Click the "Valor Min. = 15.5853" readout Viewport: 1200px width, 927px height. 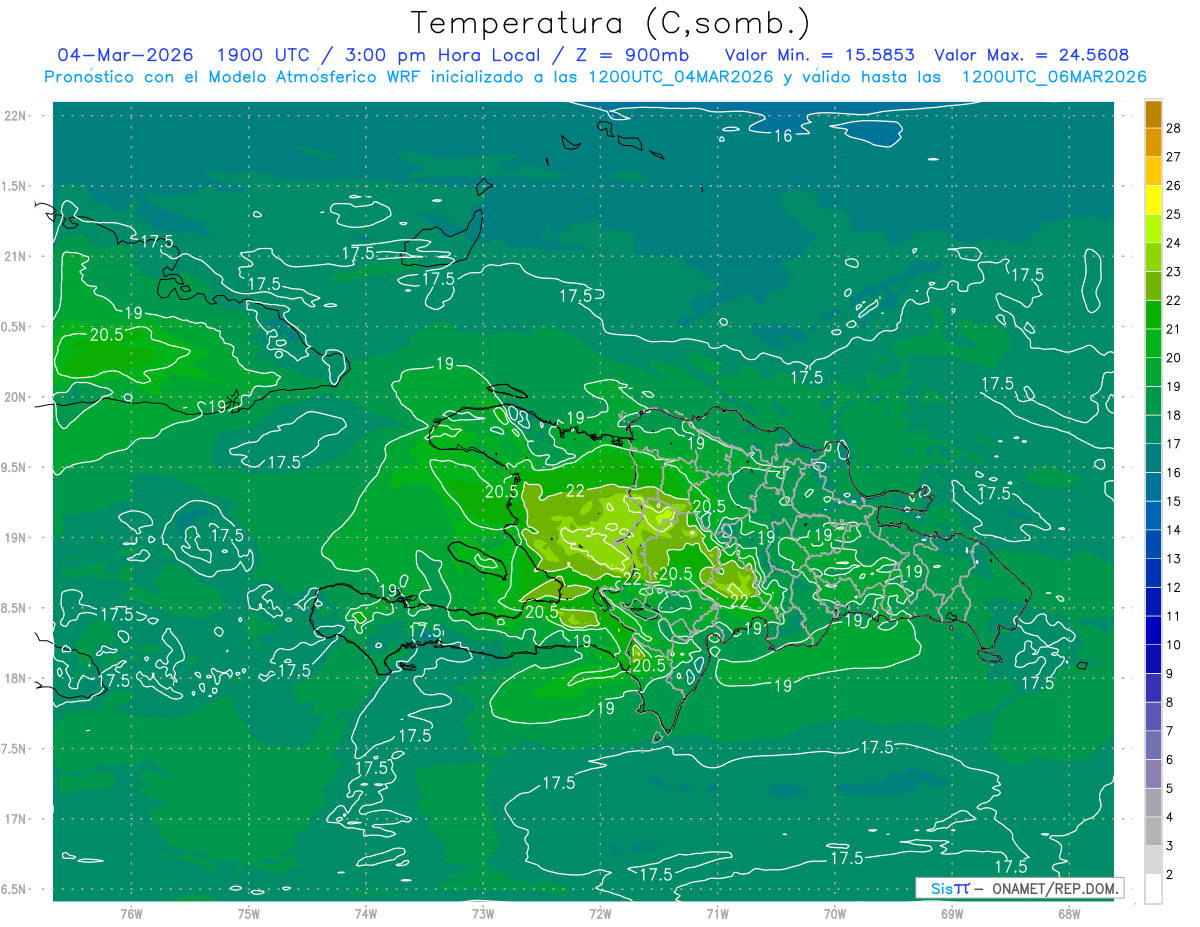pyautogui.click(x=819, y=55)
